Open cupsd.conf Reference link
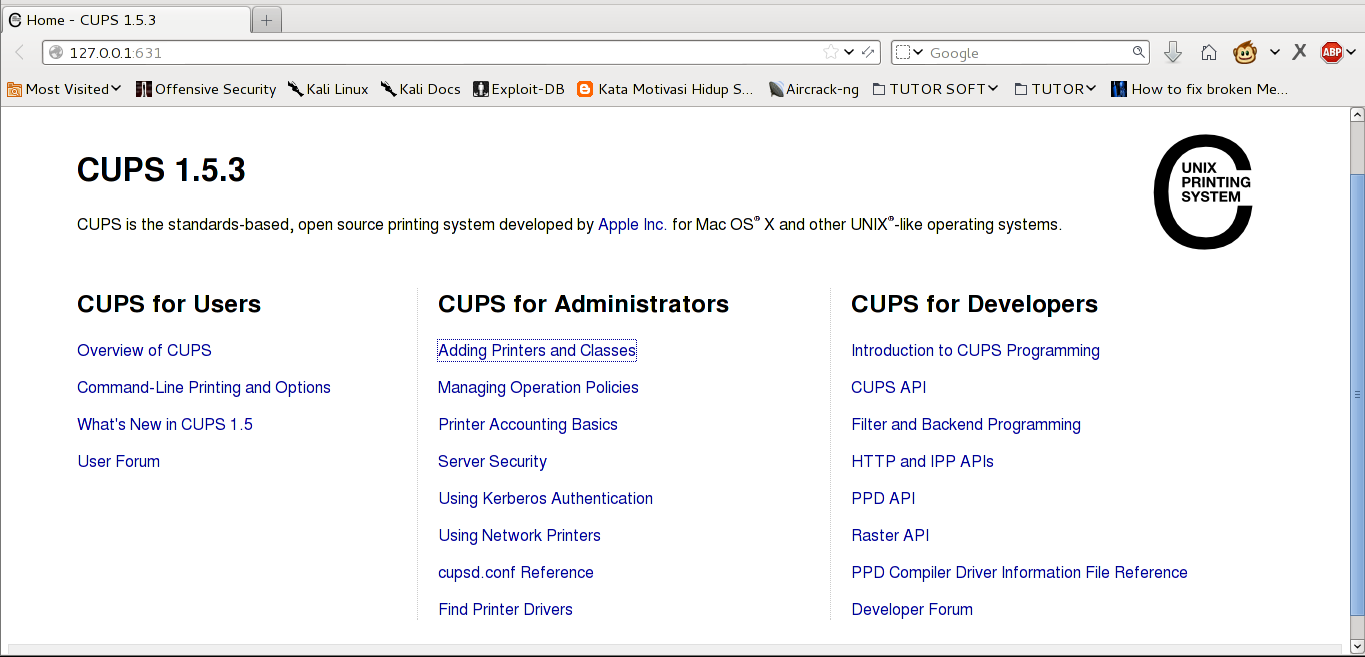Screen dimensions: 1365x657 (516, 572)
